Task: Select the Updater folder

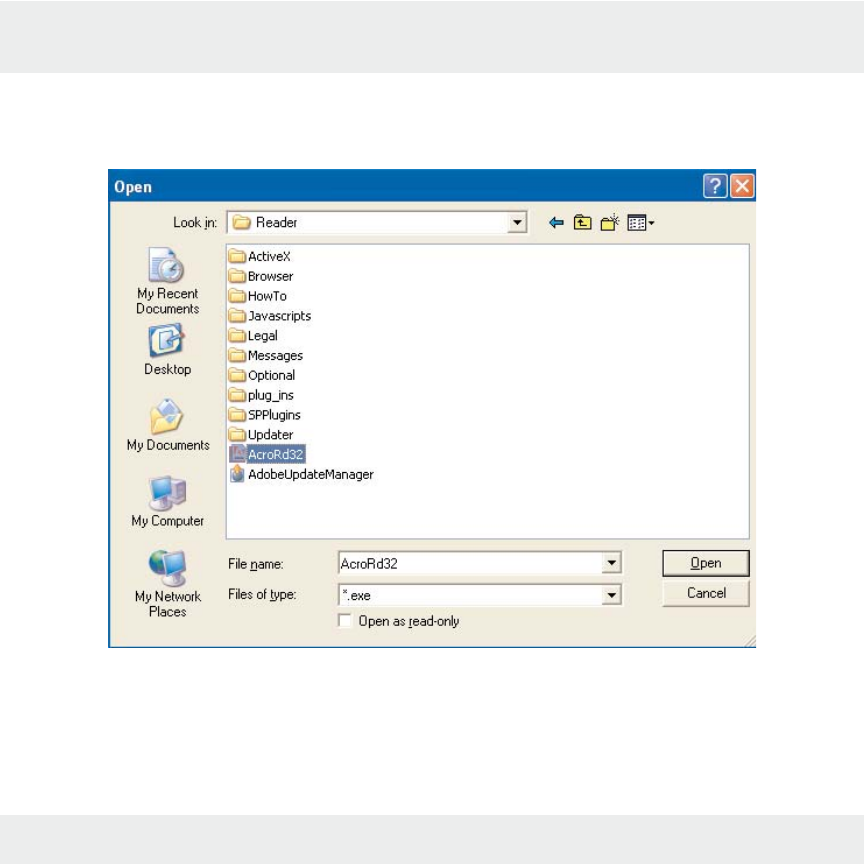Action: pos(261,435)
